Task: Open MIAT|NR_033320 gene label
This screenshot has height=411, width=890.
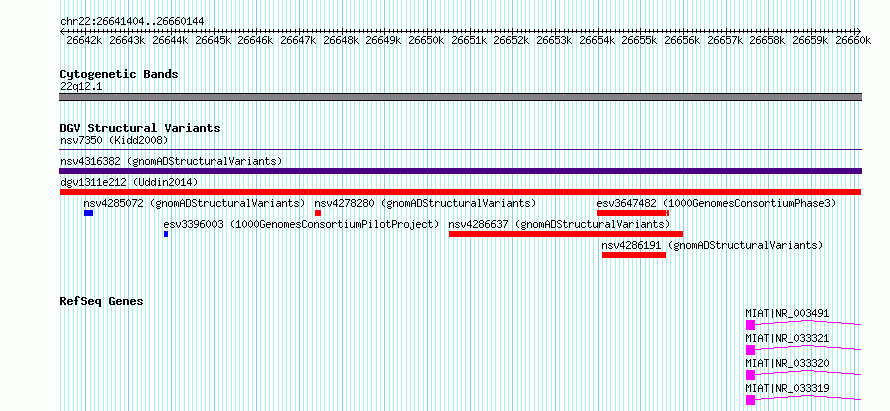Action: (787, 363)
